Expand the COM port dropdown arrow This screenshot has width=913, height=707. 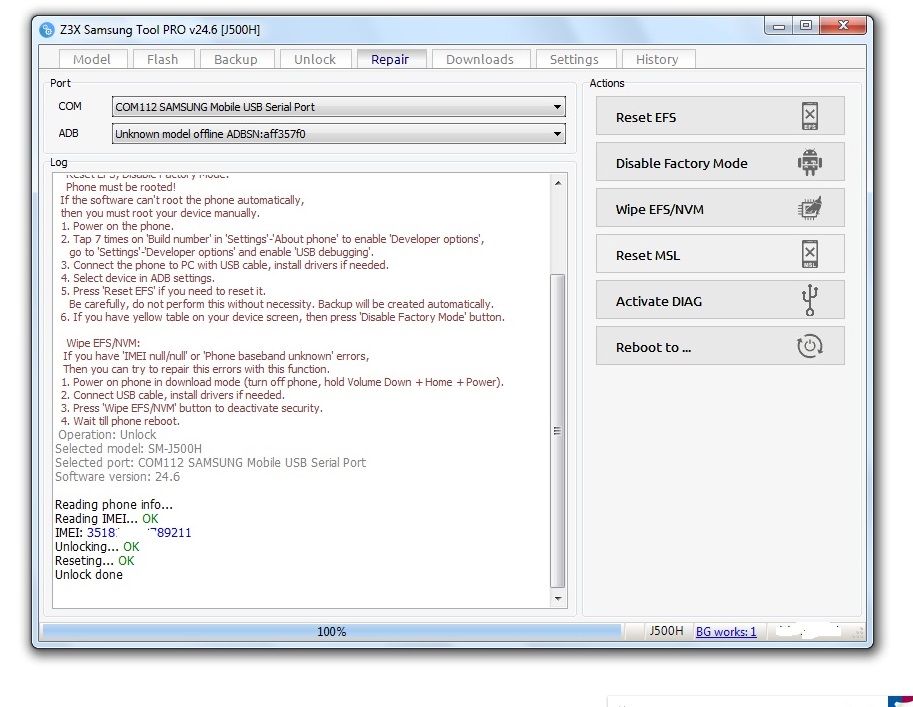click(557, 107)
